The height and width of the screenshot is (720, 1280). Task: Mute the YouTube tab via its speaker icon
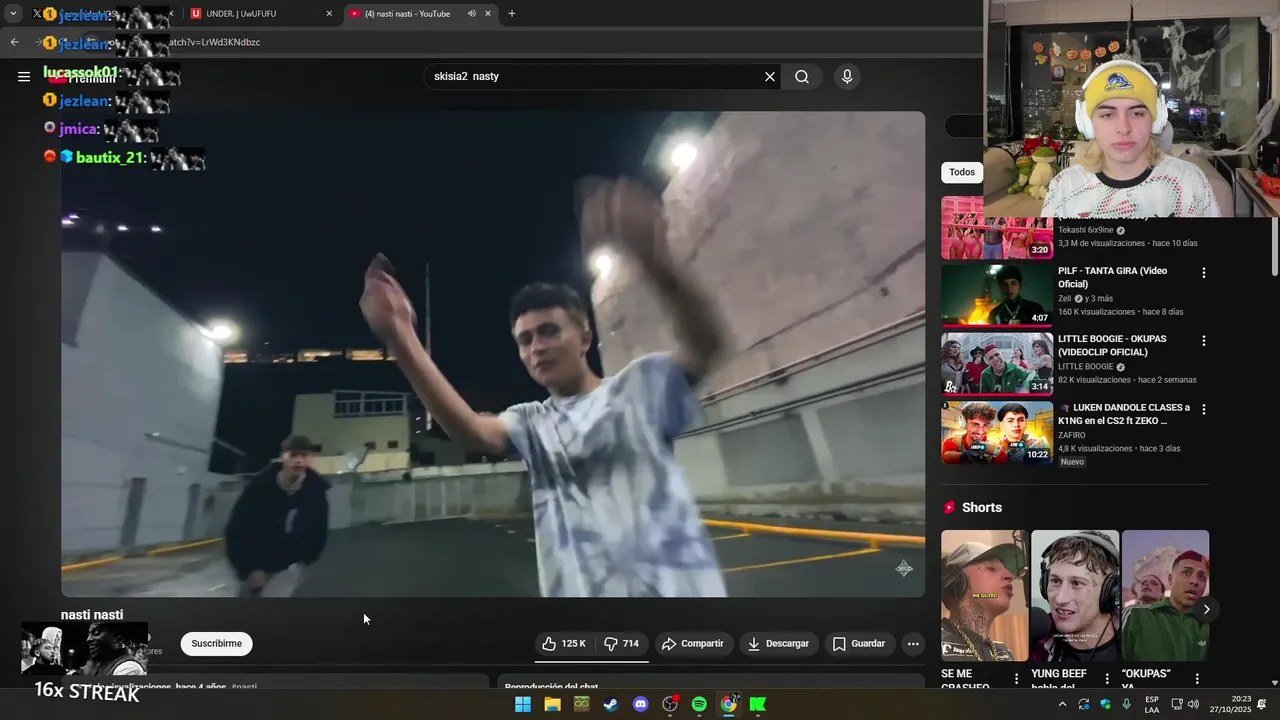pyautogui.click(x=472, y=14)
